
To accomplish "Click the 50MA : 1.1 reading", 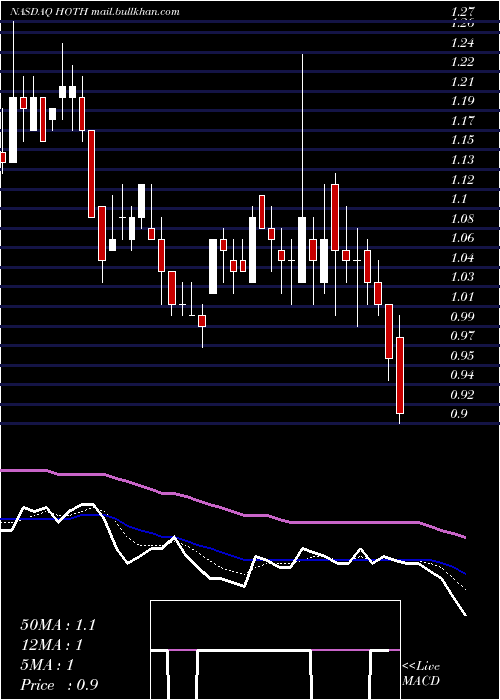I will [58, 625].
